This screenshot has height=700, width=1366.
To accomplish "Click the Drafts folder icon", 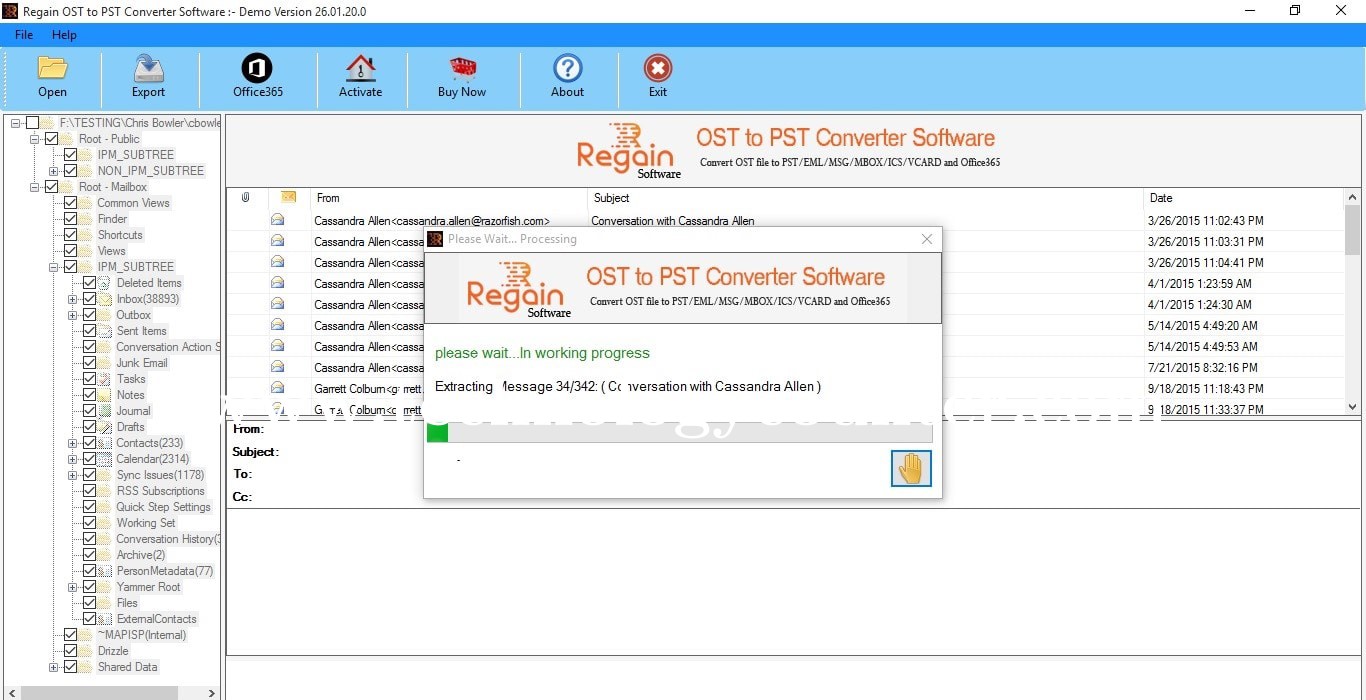I will coord(105,427).
